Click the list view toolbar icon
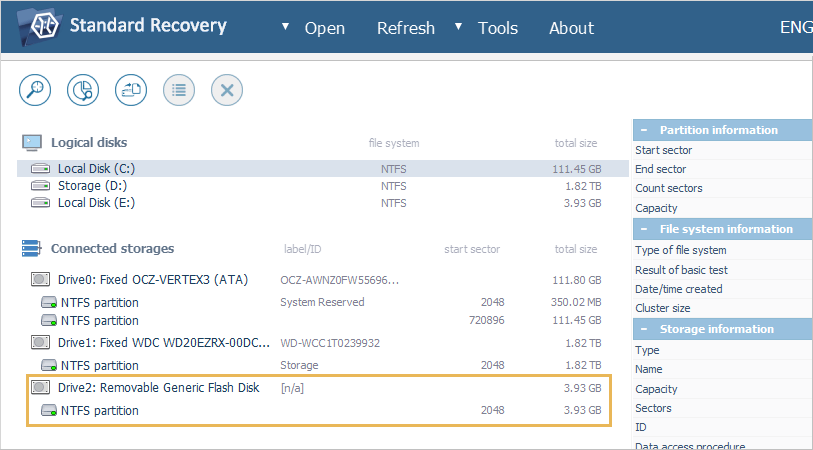The width and height of the screenshot is (813, 450). coord(179,90)
